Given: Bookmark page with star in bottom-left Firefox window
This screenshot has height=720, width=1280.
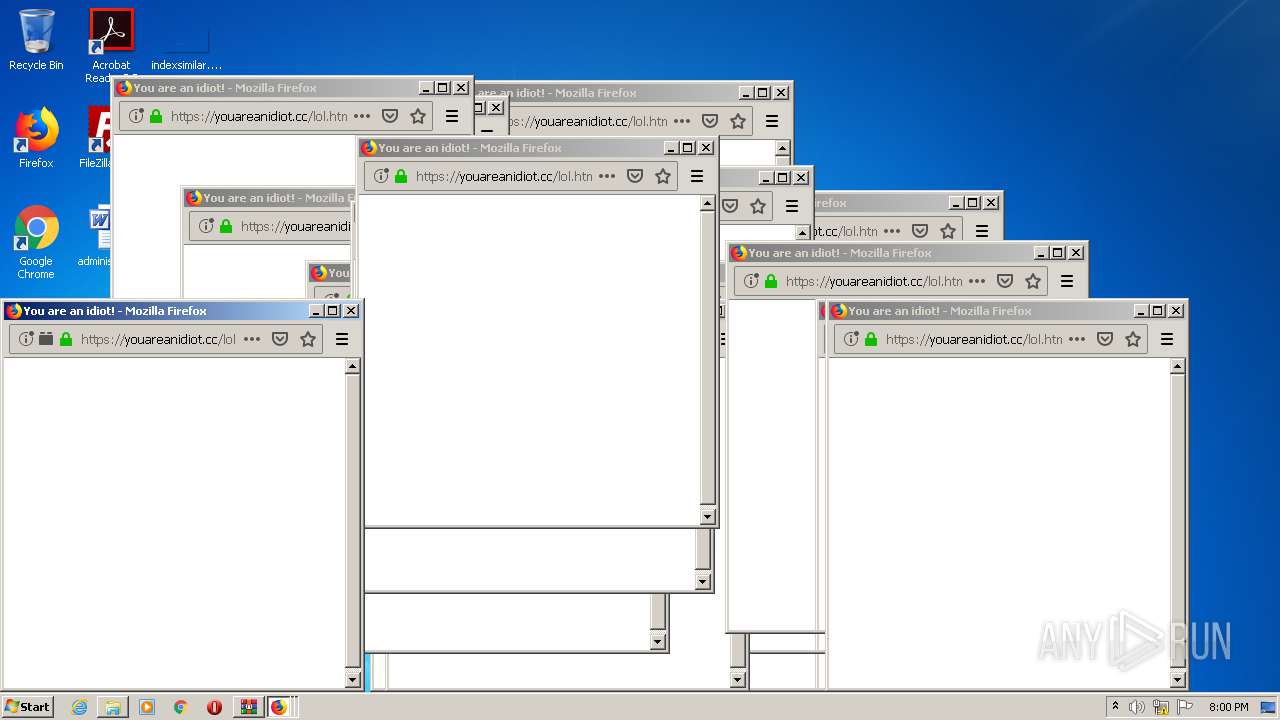Looking at the screenshot, I should coord(308,339).
